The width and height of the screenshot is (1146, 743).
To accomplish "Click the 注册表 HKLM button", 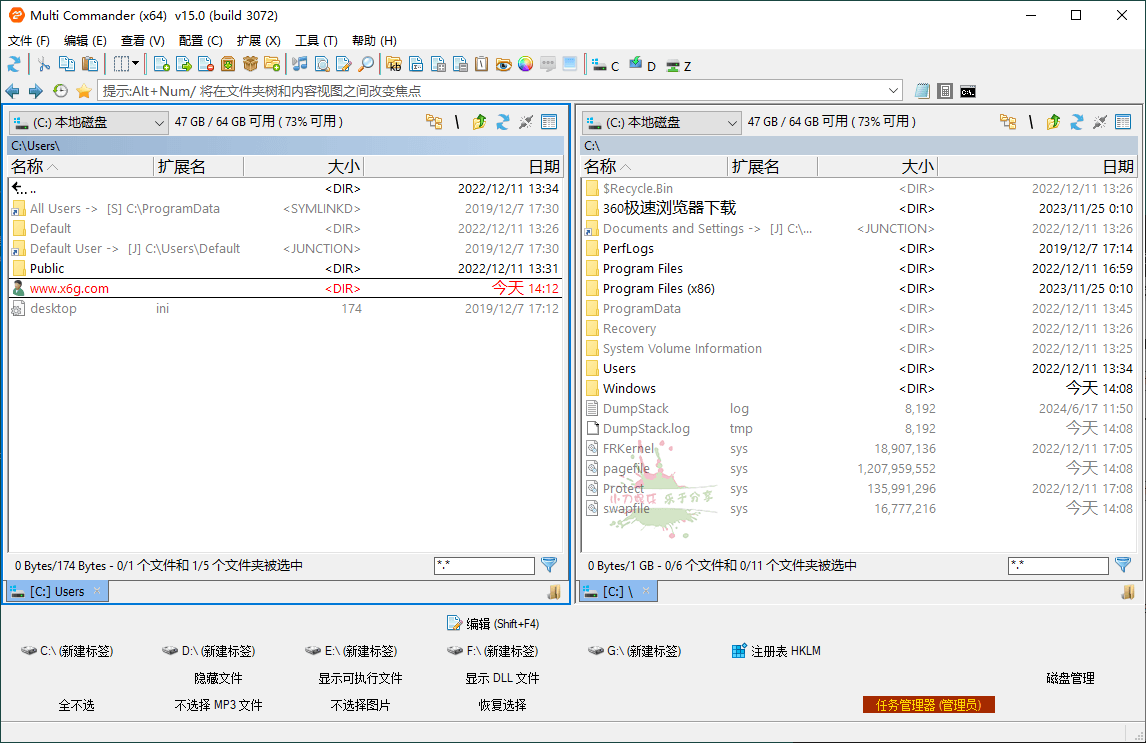I will click(776, 650).
